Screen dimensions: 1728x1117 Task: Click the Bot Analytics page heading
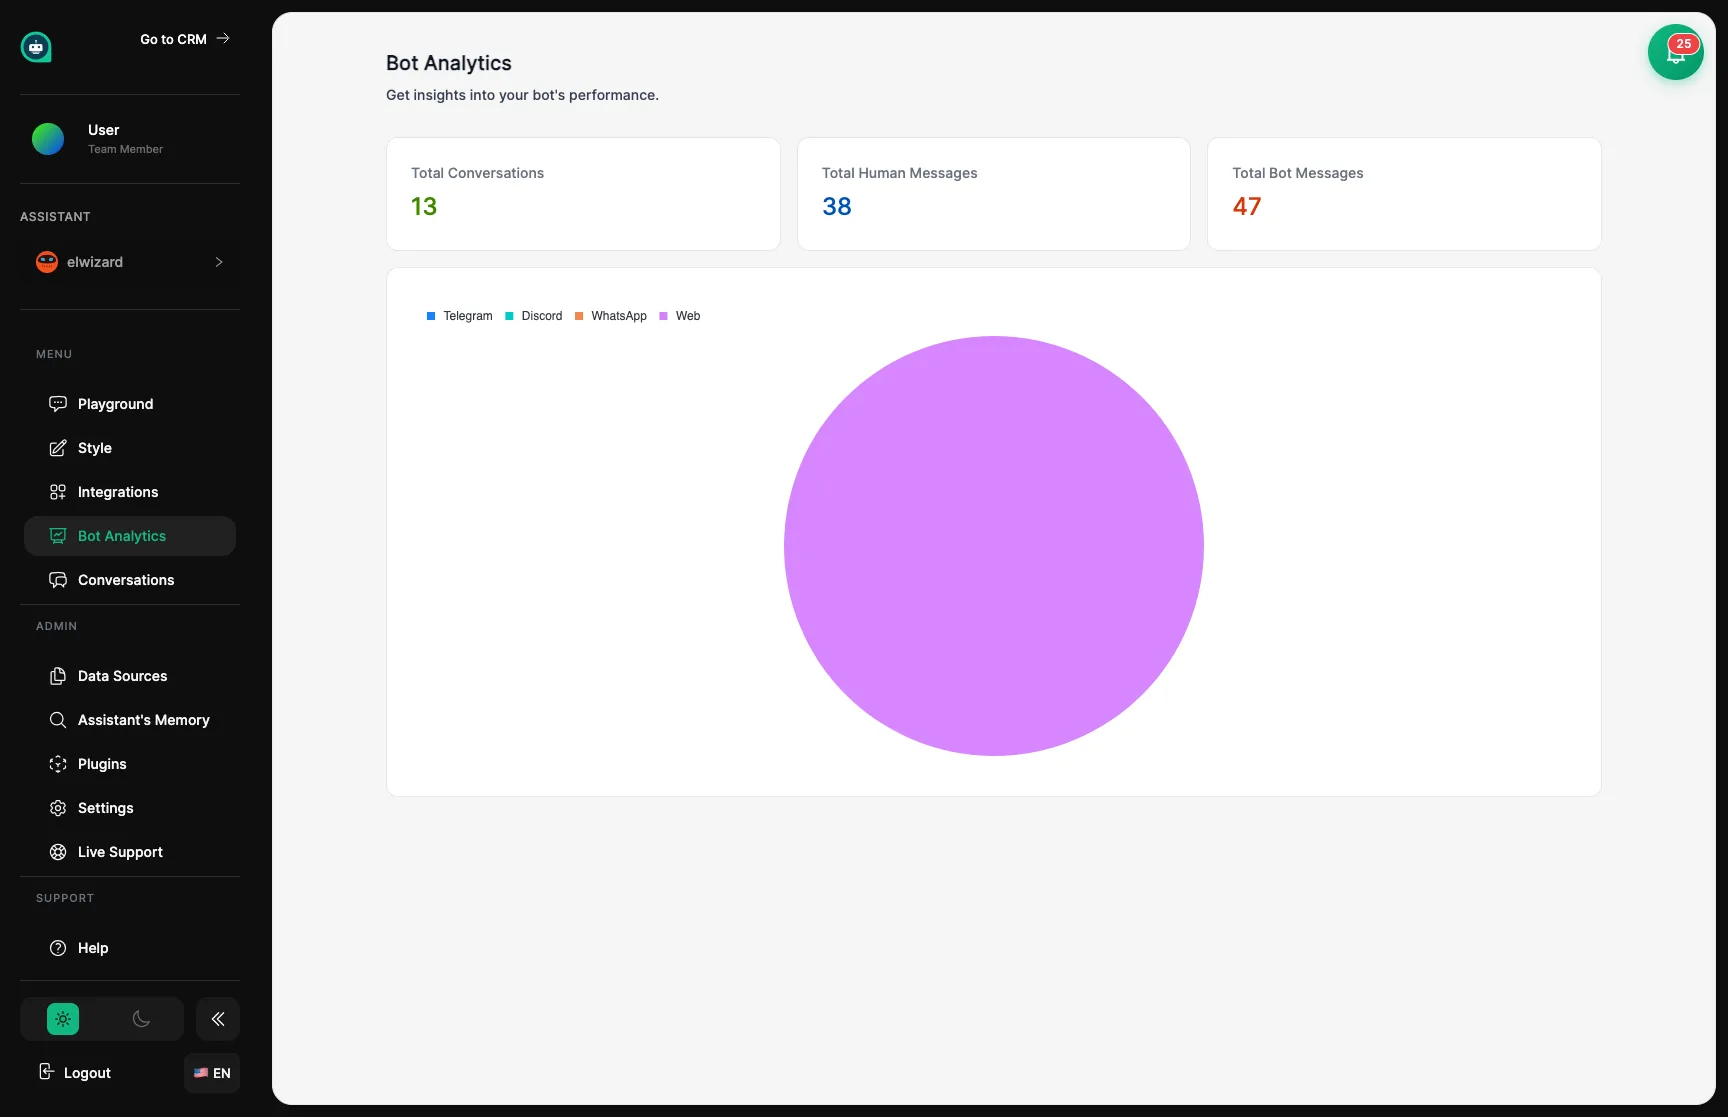pyautogui.click(x=449, y=63)
